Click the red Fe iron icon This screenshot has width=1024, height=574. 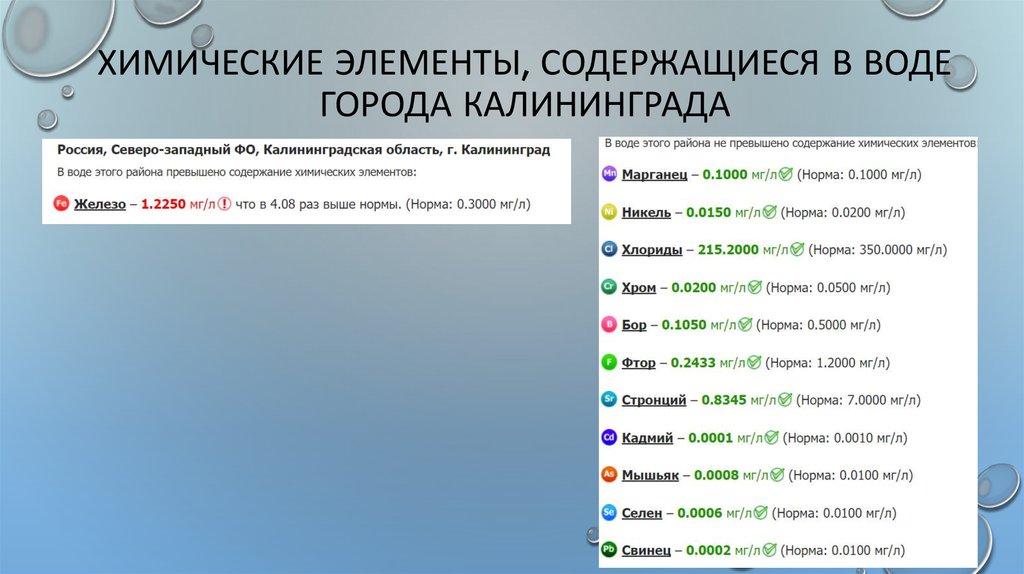[x=61, y=203]
